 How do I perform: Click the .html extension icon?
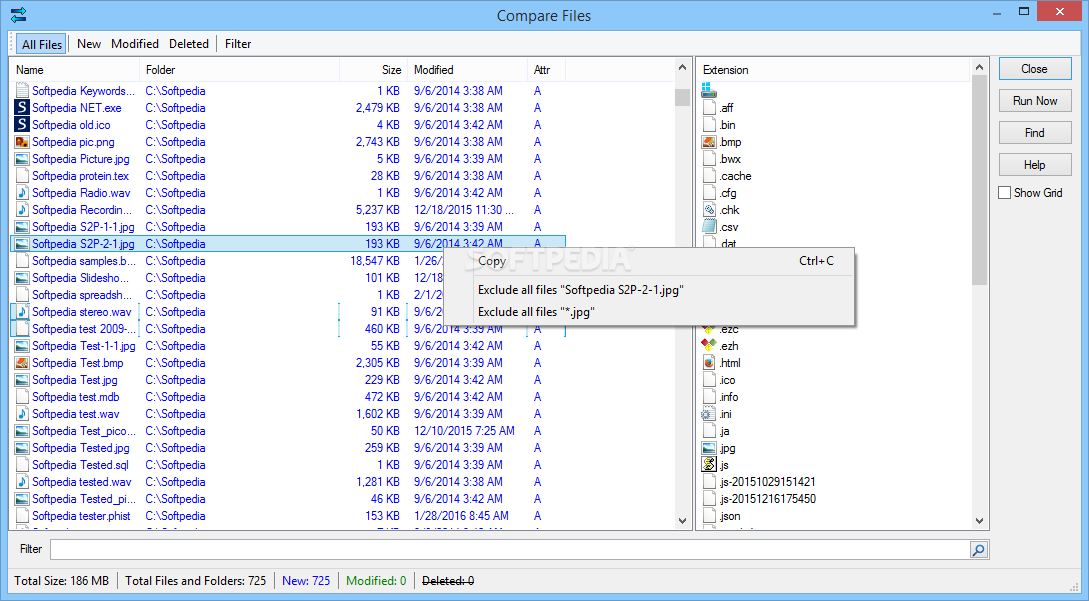click(708, 363)
